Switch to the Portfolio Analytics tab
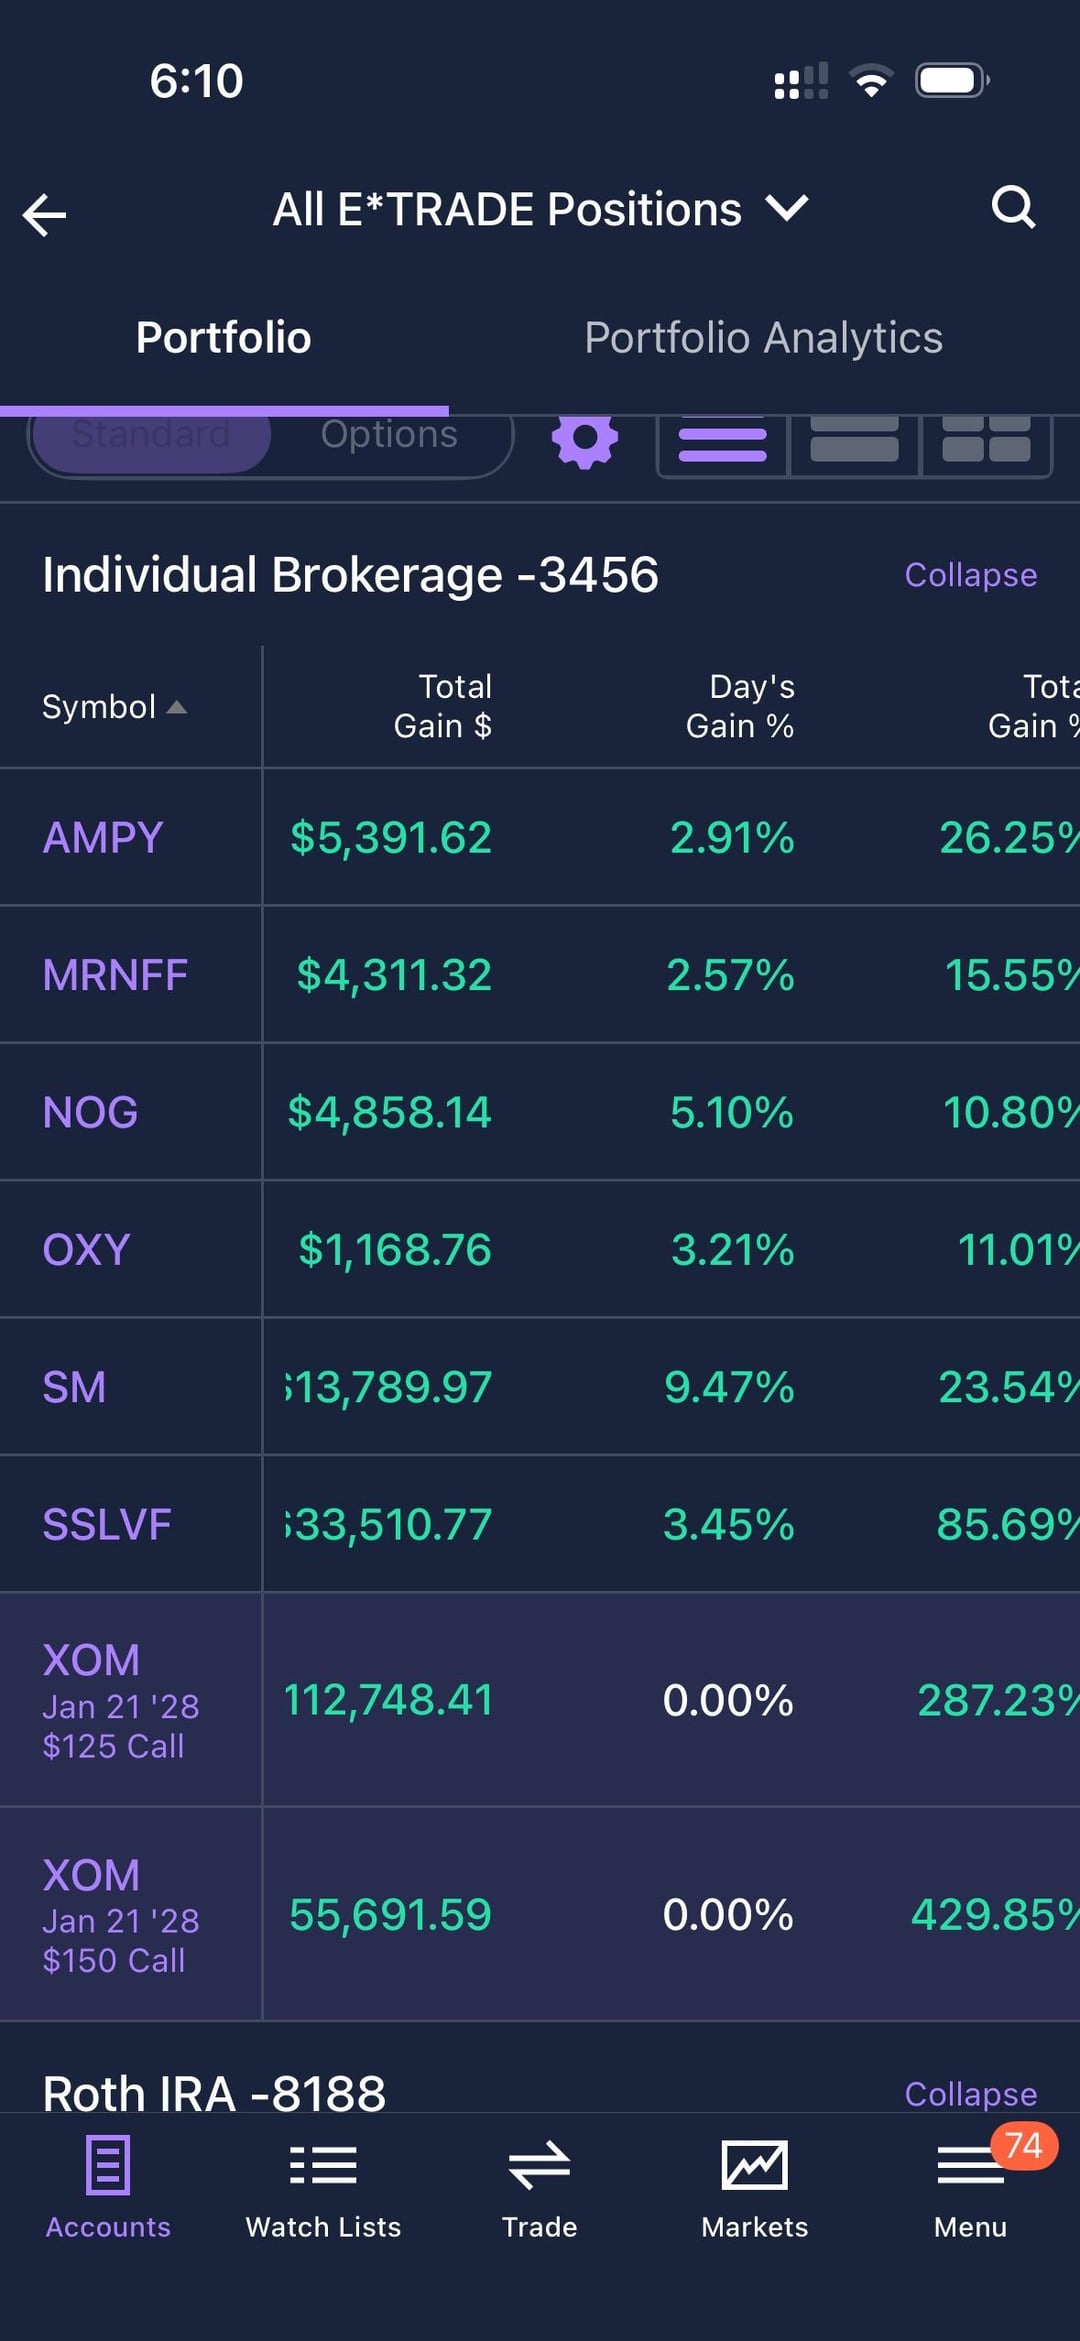The width and height of the screenshot is (1080, 2341). coord(763,338)
